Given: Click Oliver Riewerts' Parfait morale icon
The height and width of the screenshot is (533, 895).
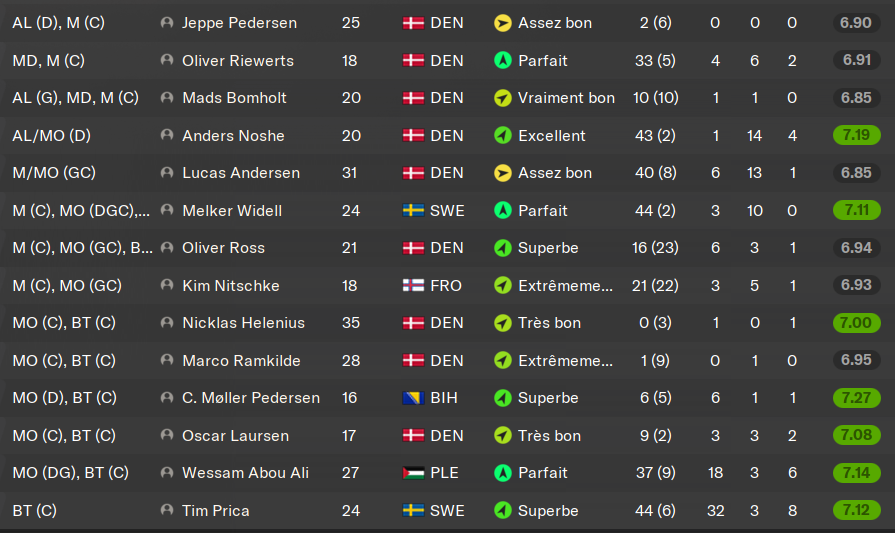Looking at the screenshot, I should tap(503, 61).
